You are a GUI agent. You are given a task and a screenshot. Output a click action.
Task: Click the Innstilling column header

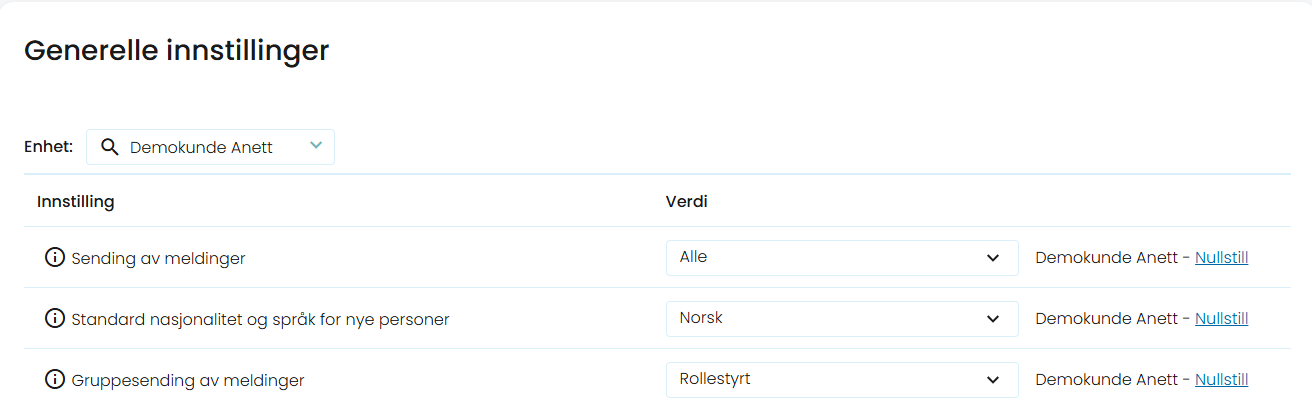tap(76, 202)
